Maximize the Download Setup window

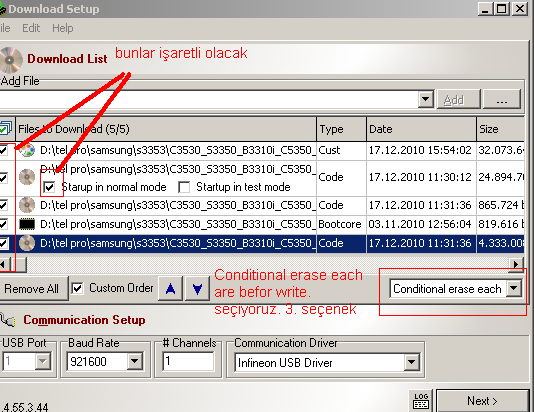pyautogui.click(x=502, y=9)
